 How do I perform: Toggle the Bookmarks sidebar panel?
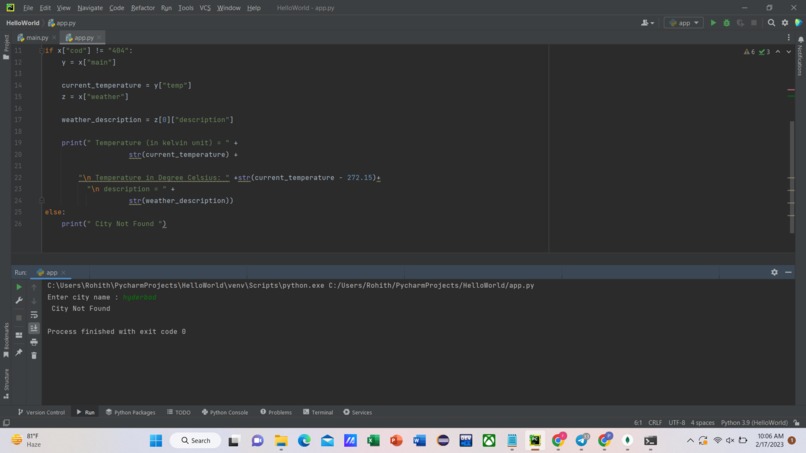(6, 340)
